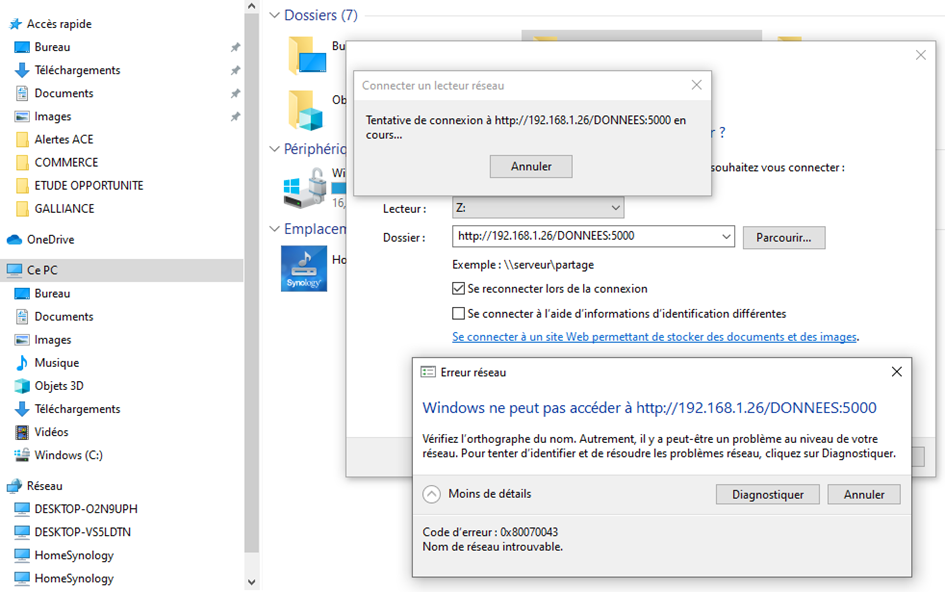Screen dimensions: 945x592
Task: Collapse the Emplacements réseau group chevron
Action: click(x=274, y=229)
